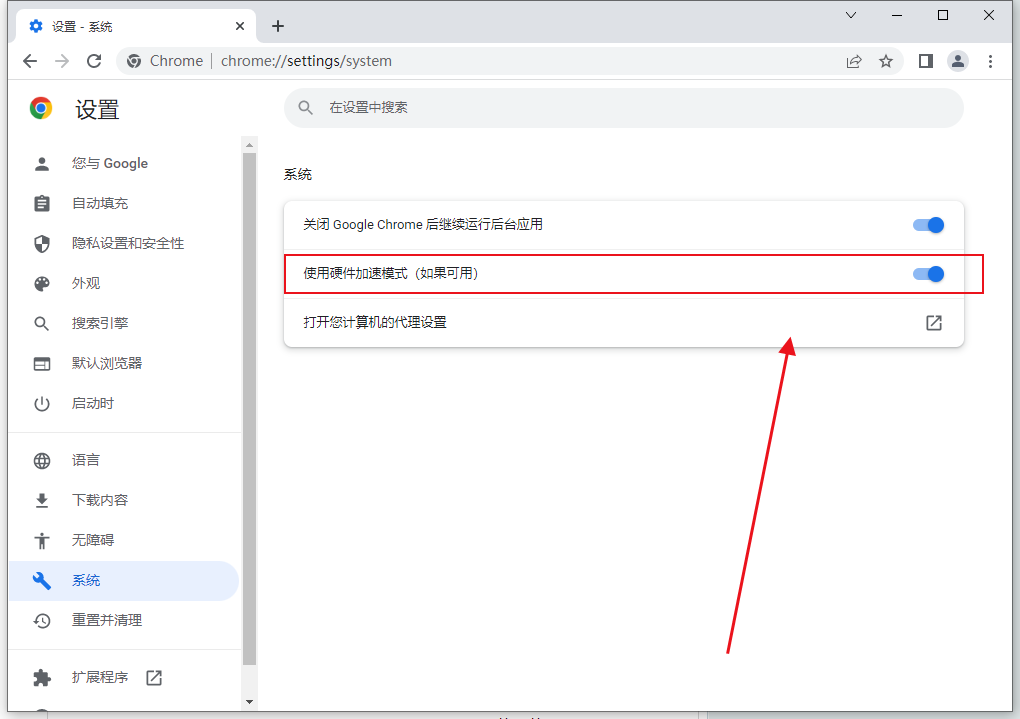Open 默认浏览器 settings section
This screenshot has height=719, width=1020.
tap(124, 364)
